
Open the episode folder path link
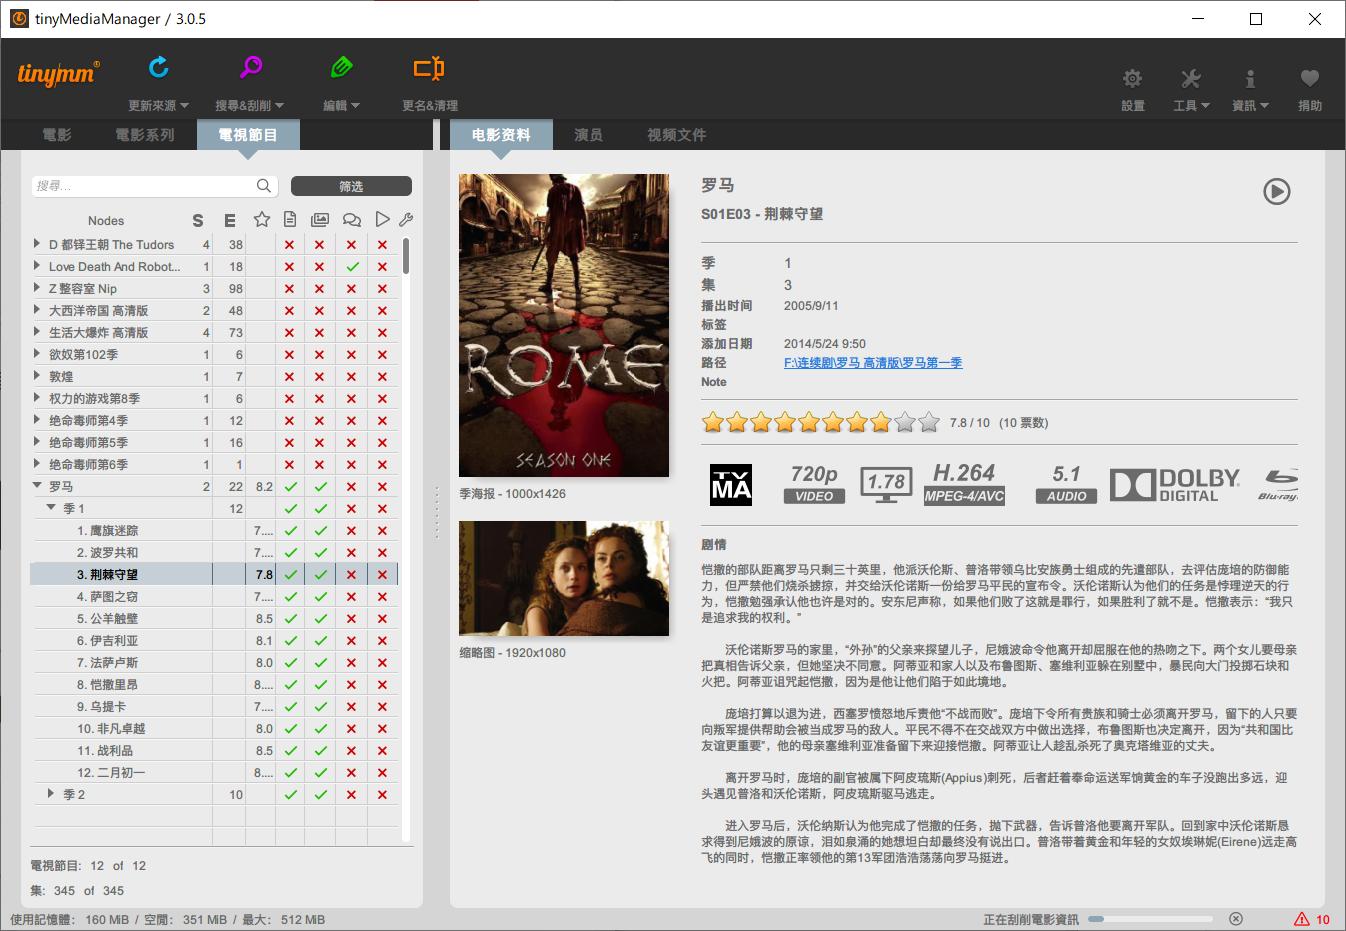point(872,363)
